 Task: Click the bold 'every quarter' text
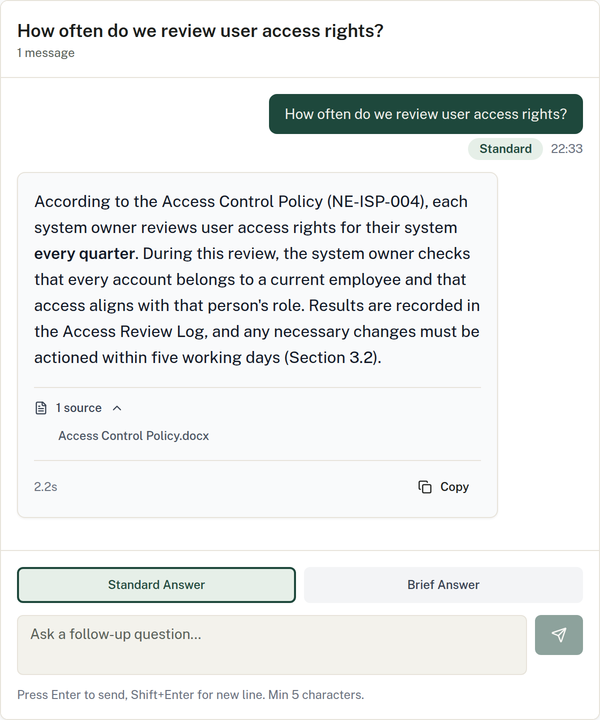tap(85, 253)
